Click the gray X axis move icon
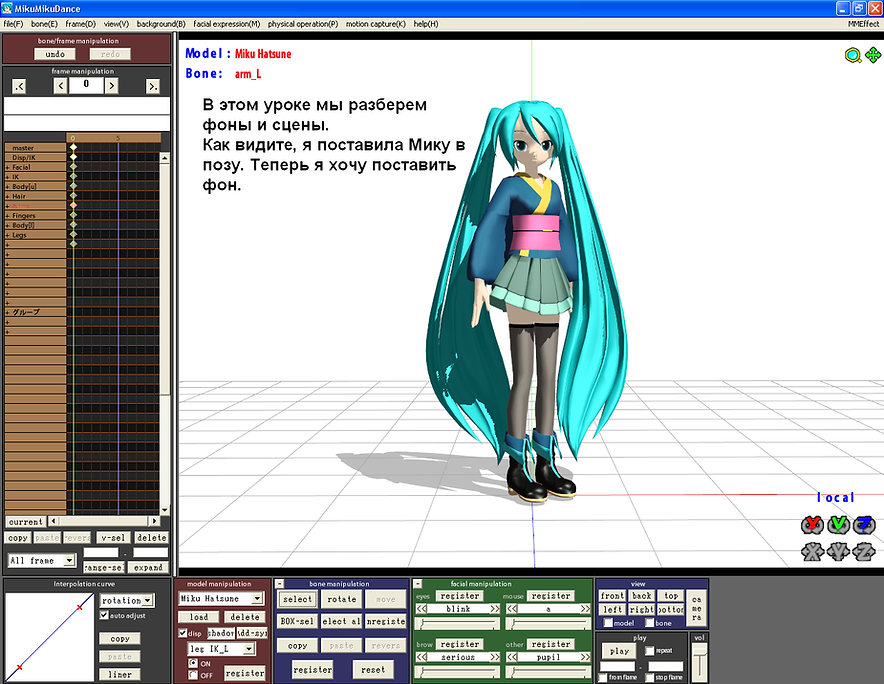Image resolution: width=884 pixels, height=684 pixels. coord(812,551)
